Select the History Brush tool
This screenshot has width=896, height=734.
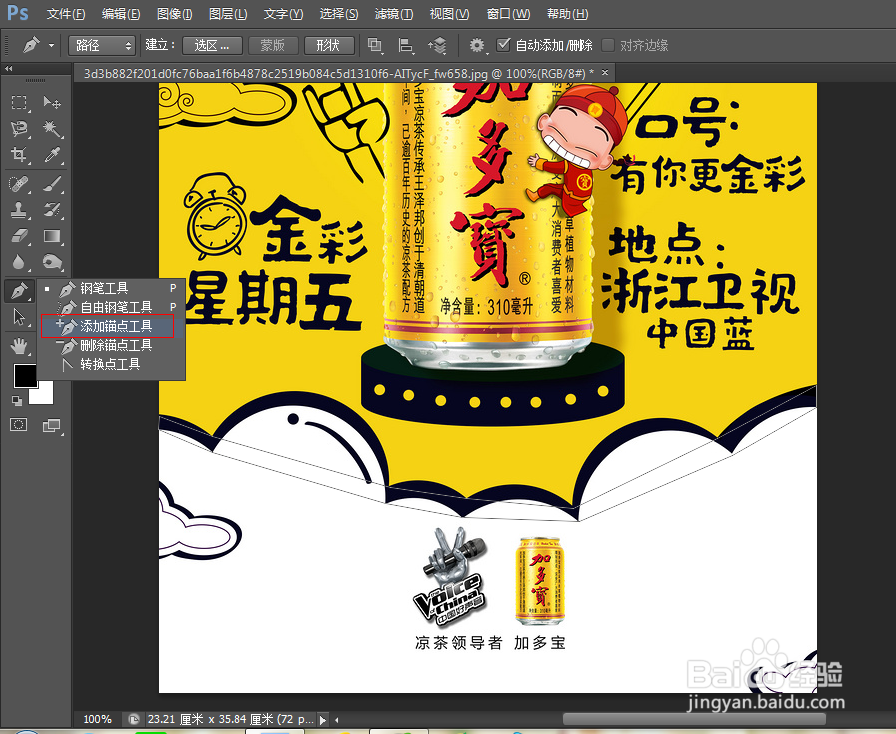pos(52,210)
